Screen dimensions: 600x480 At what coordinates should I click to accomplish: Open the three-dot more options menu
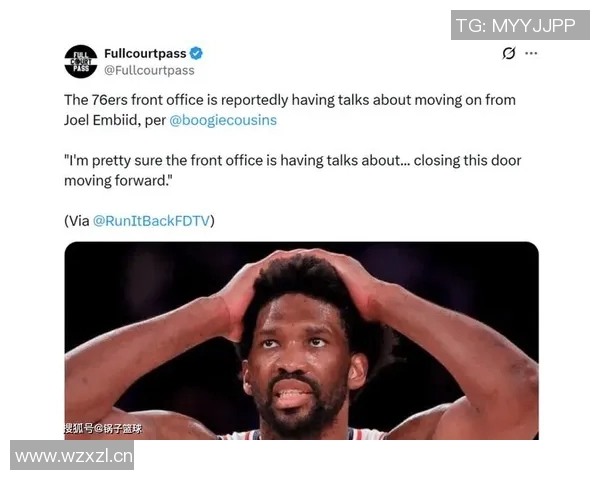tap(531, 53)
